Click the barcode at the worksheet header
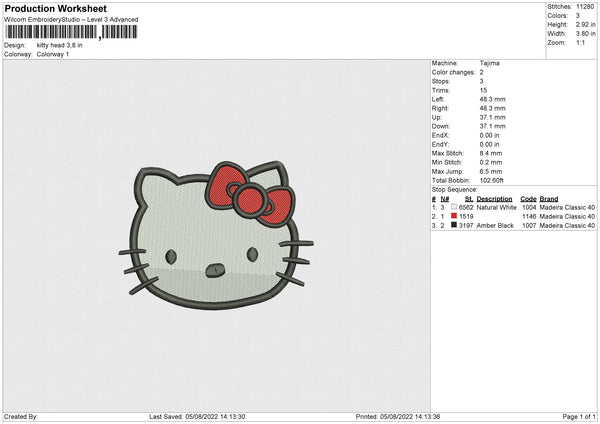This screenshot has width=600, height=424. tap(71, 32)
